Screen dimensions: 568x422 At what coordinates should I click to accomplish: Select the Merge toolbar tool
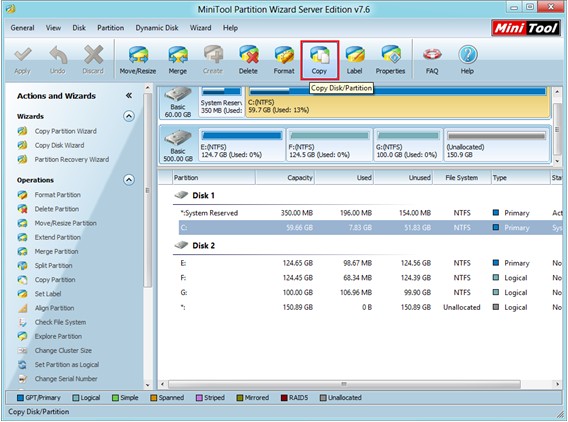coord(178,60)
